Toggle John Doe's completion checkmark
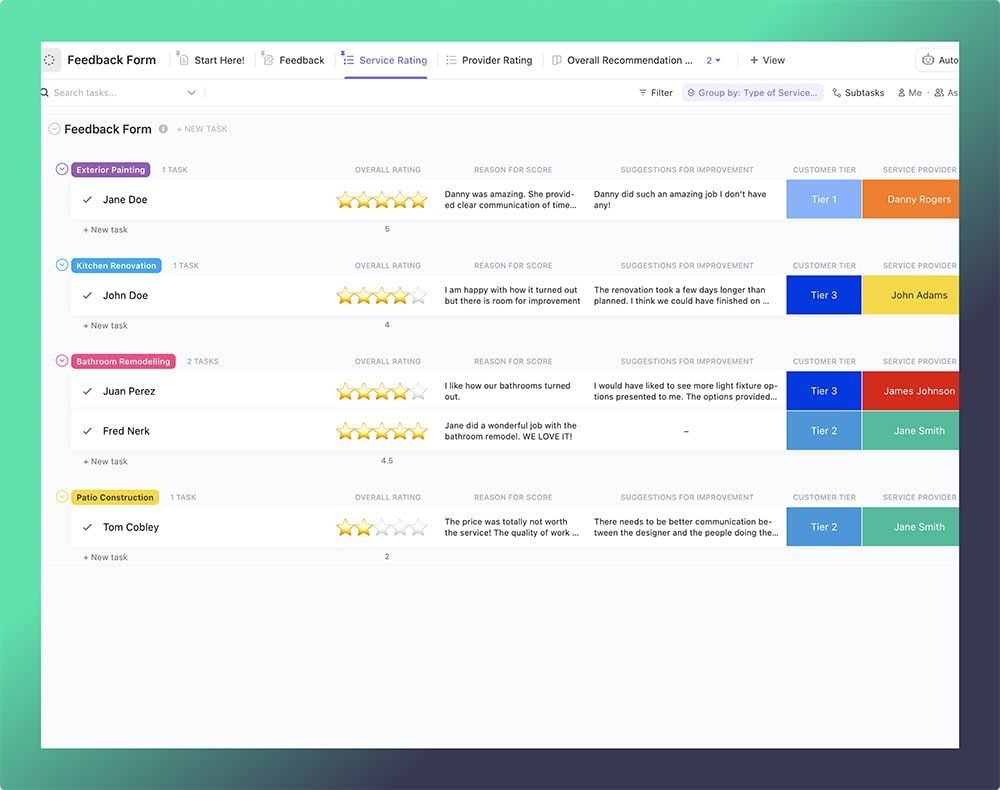This screenshot has height=790, width=1000. click(88, 295)
